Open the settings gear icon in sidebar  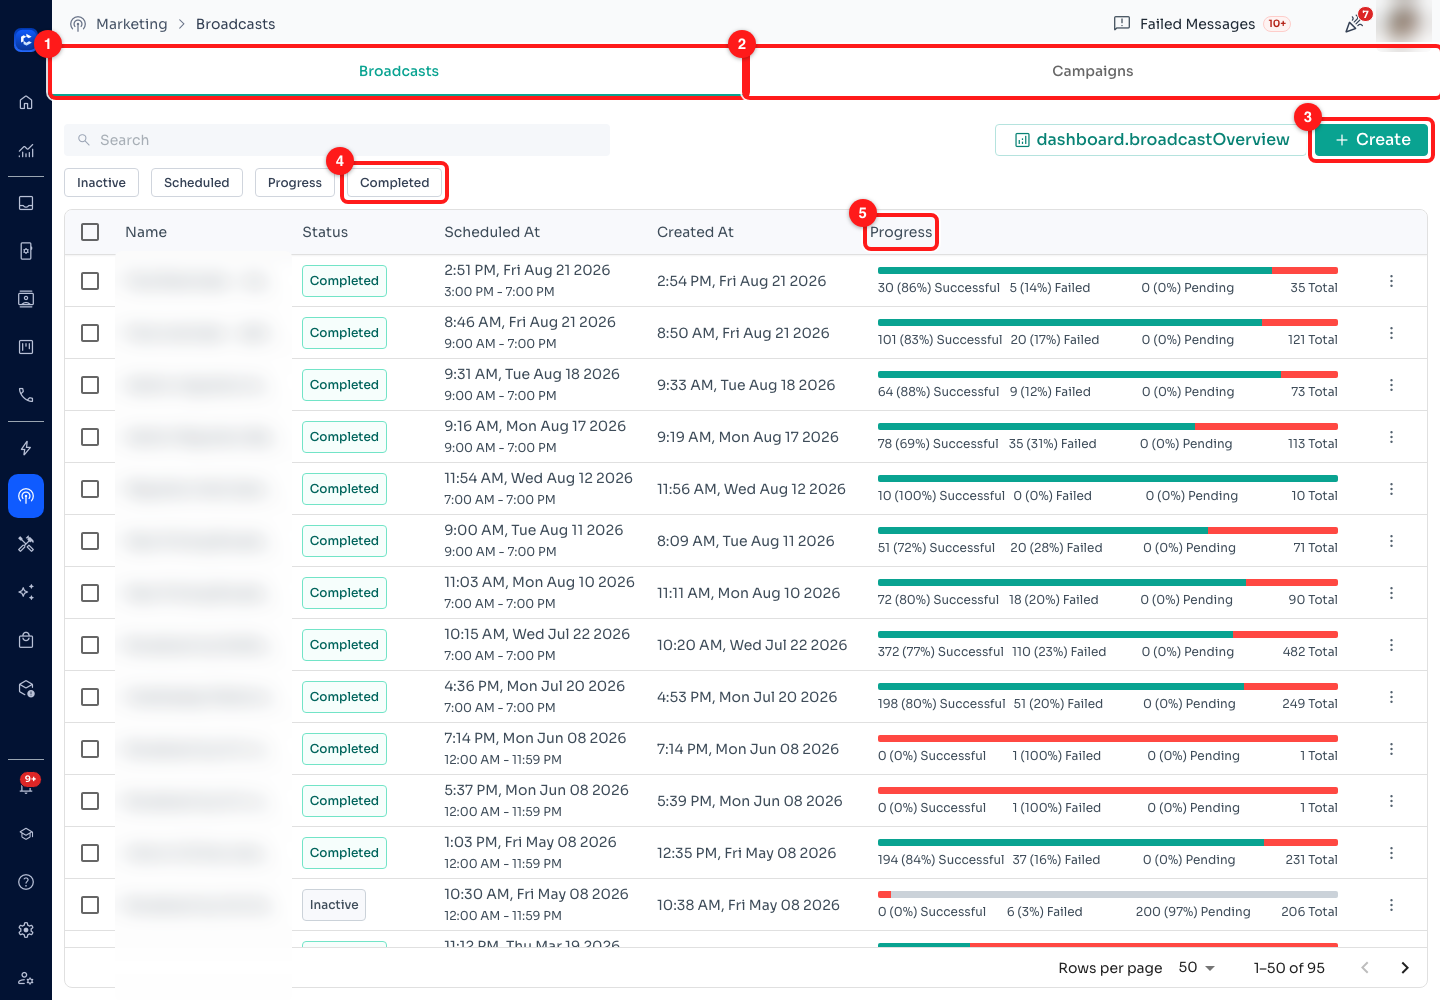pos(26,930)
